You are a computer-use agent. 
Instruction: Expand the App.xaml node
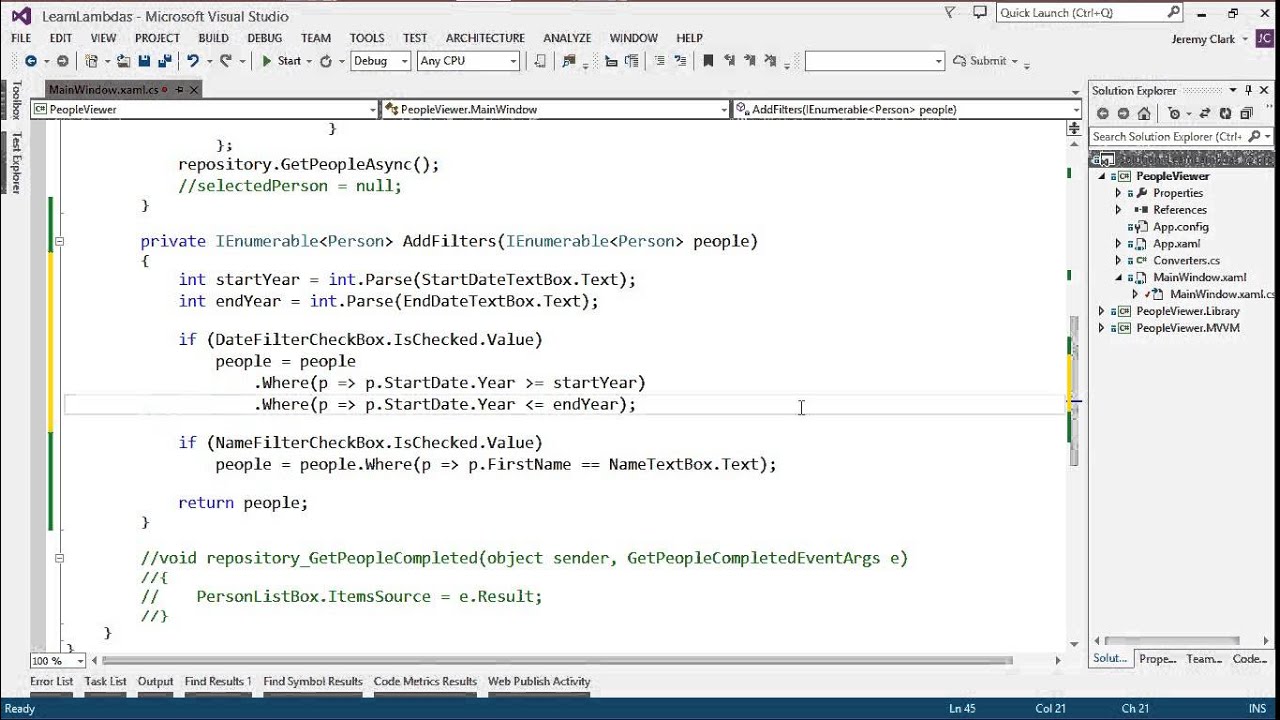[1119, 244]
